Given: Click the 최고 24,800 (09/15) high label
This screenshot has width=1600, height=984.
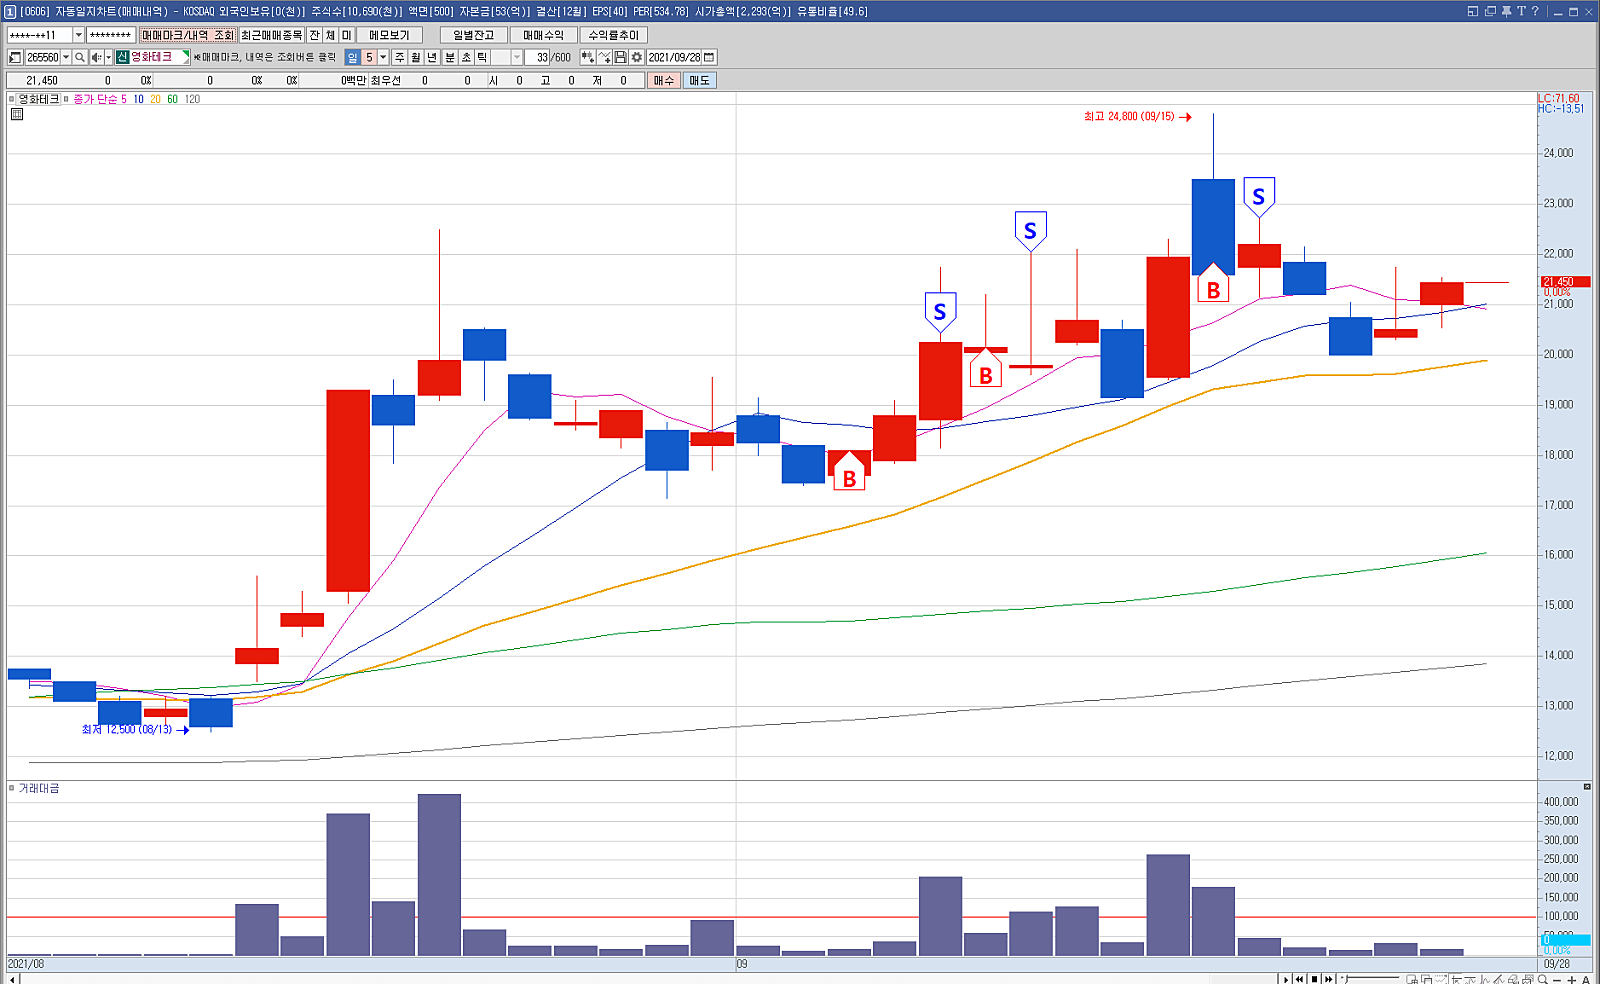Looking at the screenshot, I should (x=1129, y=117).
